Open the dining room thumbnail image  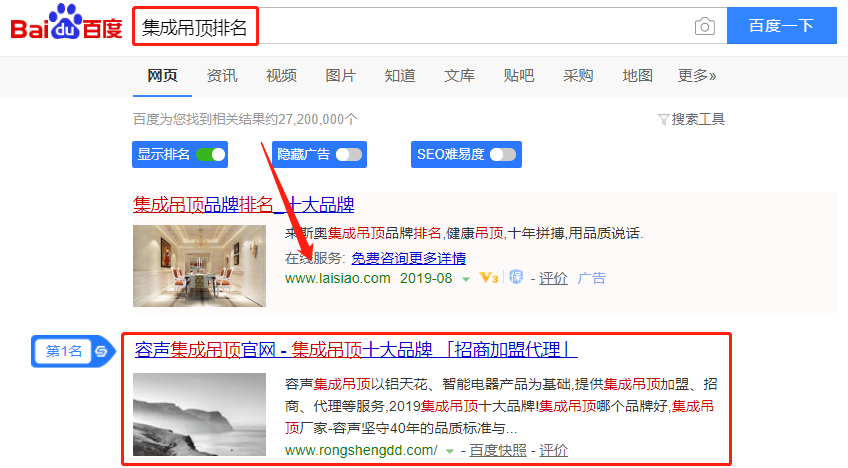tap(200, 266)
